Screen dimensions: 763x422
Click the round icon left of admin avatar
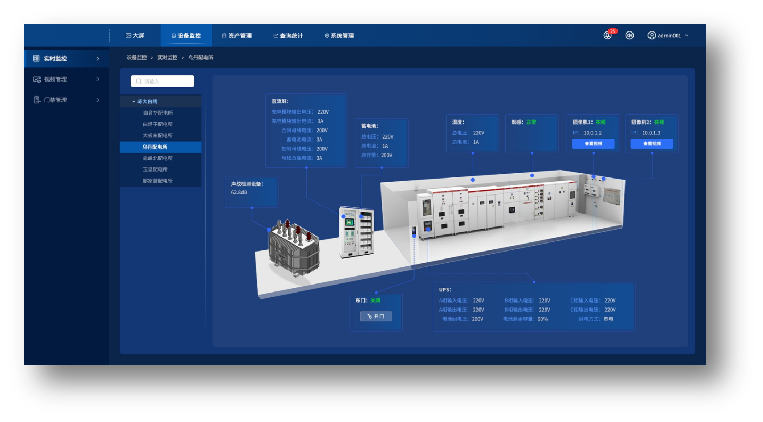tap(630, 35)
